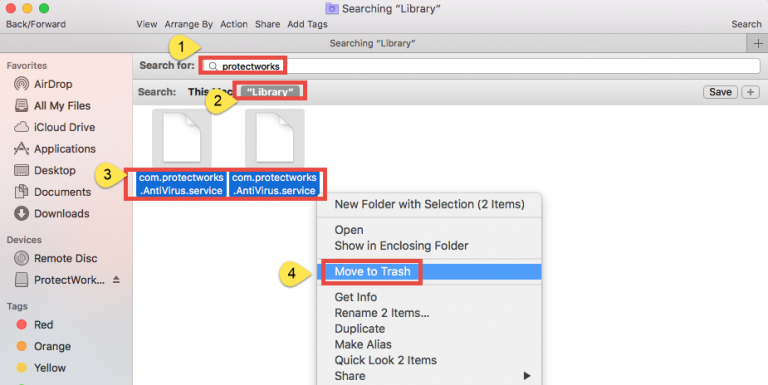Open the Action toolbar menu
Image resolution: width=768 pixels, height=385 pixels.
234,24
